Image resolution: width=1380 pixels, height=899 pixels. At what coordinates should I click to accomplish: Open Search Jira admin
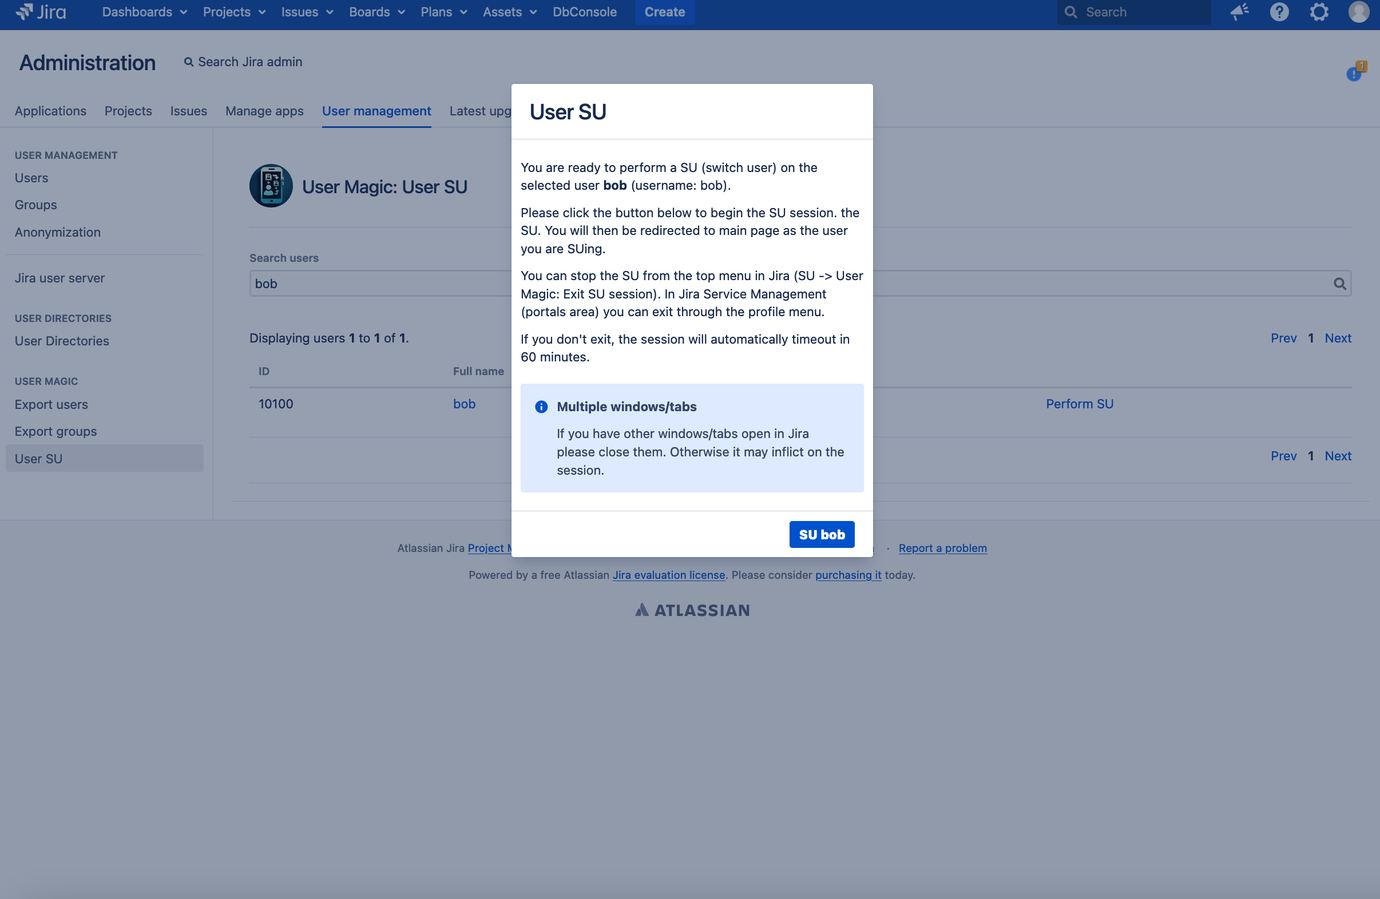(243, 62)
